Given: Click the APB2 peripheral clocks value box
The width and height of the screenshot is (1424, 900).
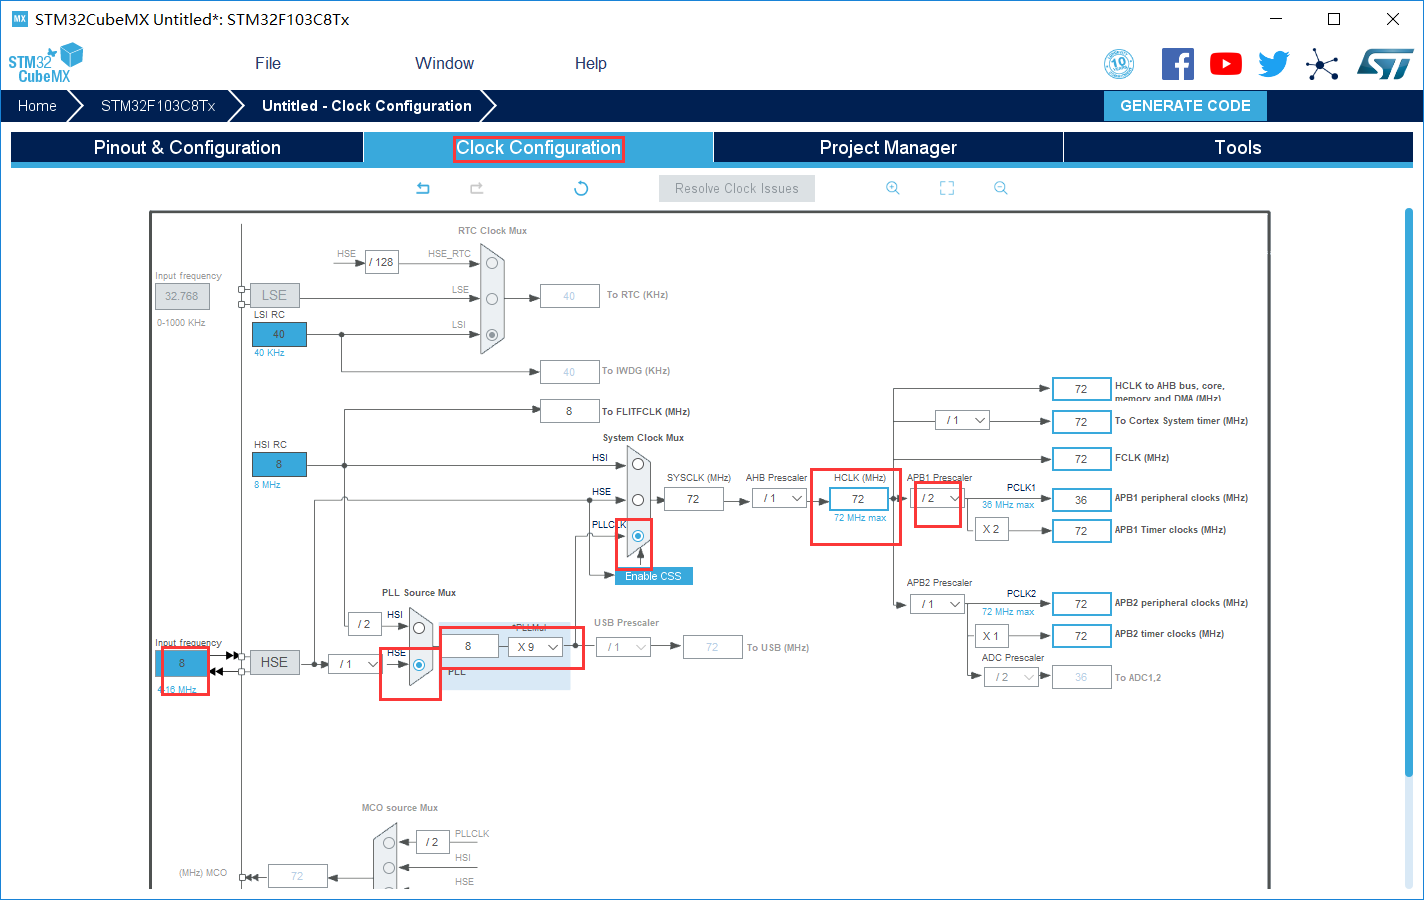Looking at the screenshot, I should pos(1081,604).
